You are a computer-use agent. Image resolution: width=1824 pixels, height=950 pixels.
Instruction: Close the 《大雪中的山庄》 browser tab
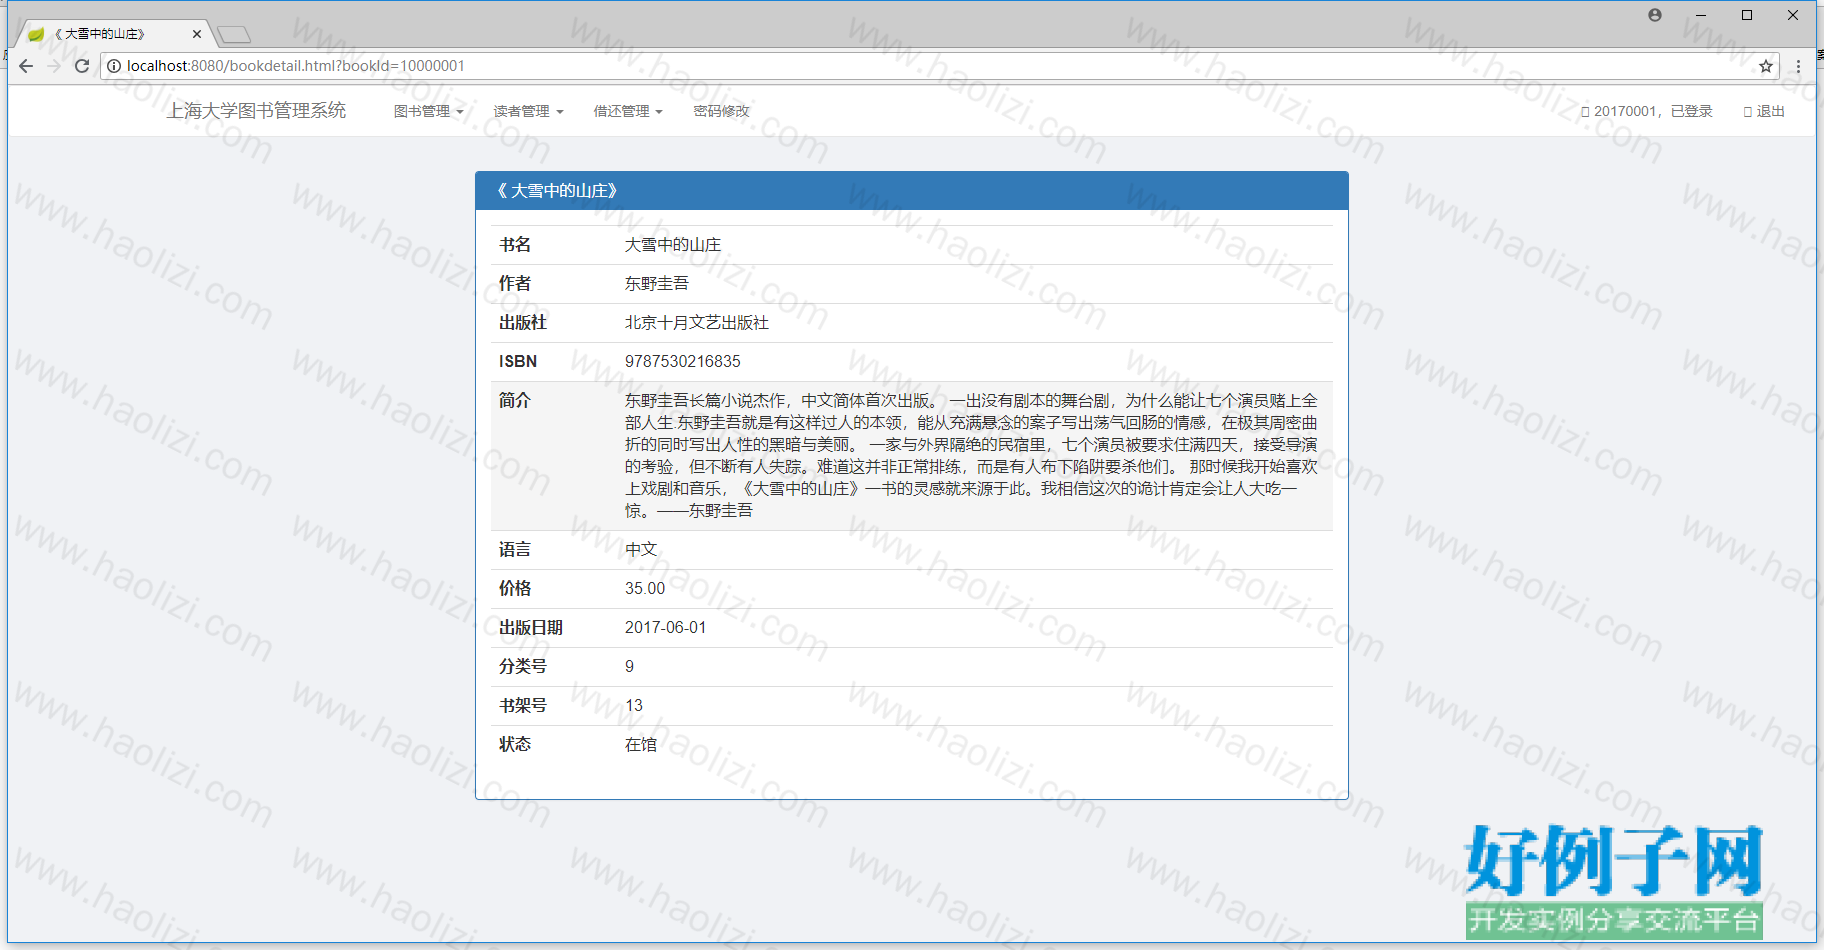click(197, 34)
